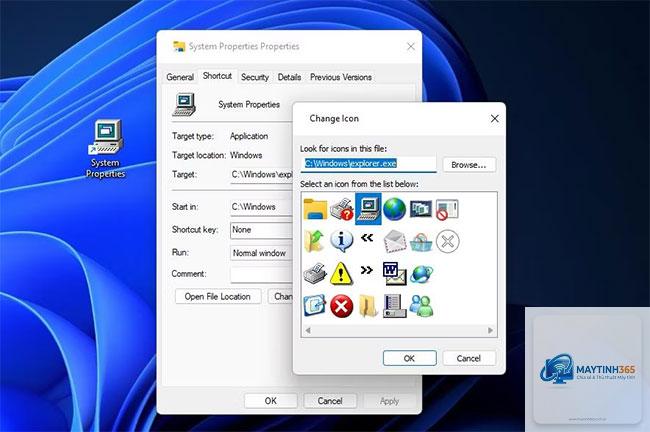Image resolution: width=650 pixels, height=432 pixels.
Task: Choose the blocked page with prohibition sign icon
Action: 447,209
